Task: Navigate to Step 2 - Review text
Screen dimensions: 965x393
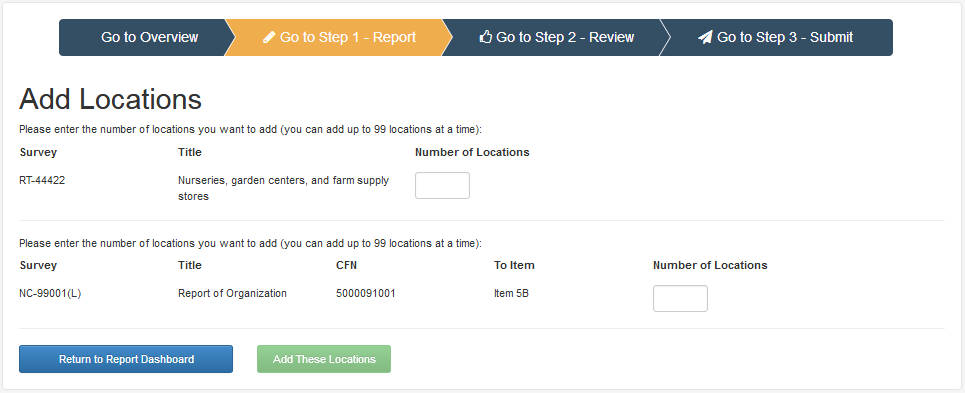Action: [x=565, y=38]
